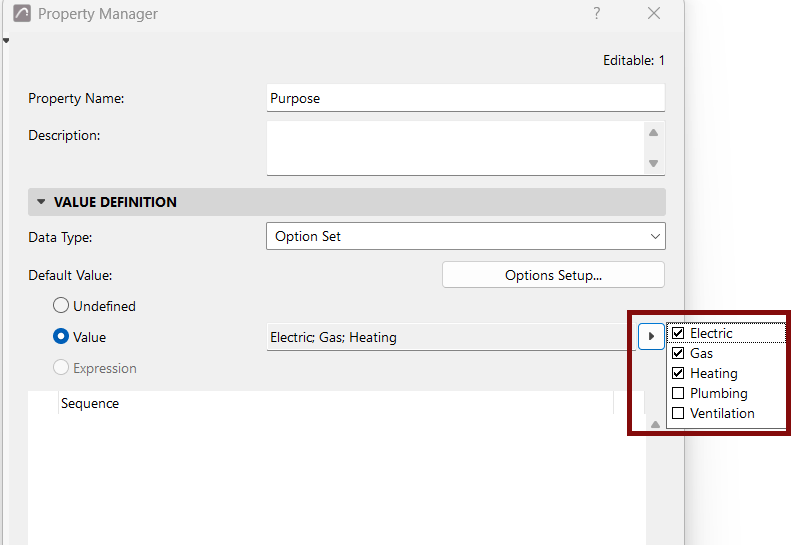Select the Undefined radio button
The image size is (791, 545).
[x=61, y=305]
